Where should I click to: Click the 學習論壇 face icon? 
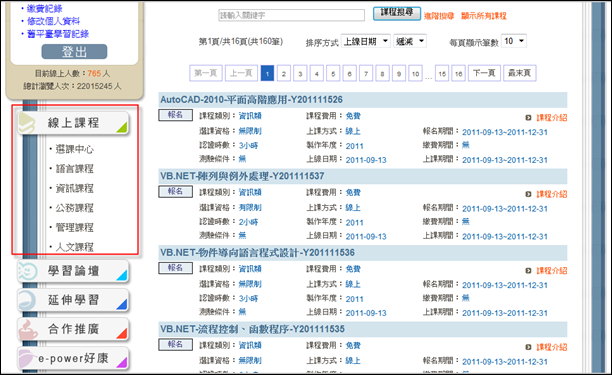pyautogui.click(x=28, y=271)
